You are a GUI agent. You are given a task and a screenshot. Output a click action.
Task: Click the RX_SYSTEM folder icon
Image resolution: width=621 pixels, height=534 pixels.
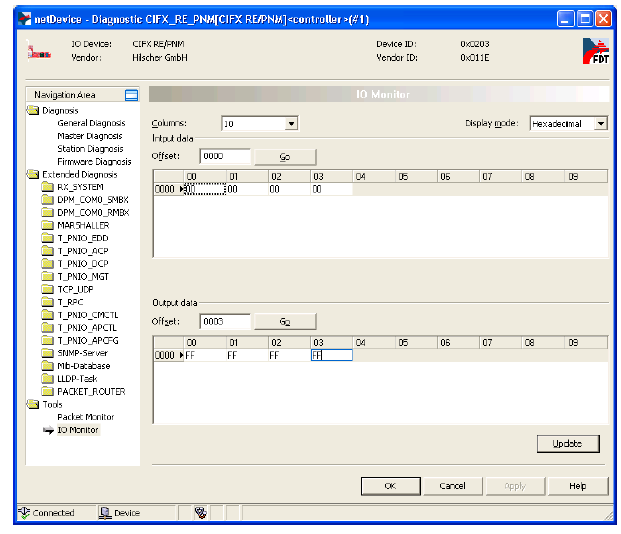tap(47, 187)
